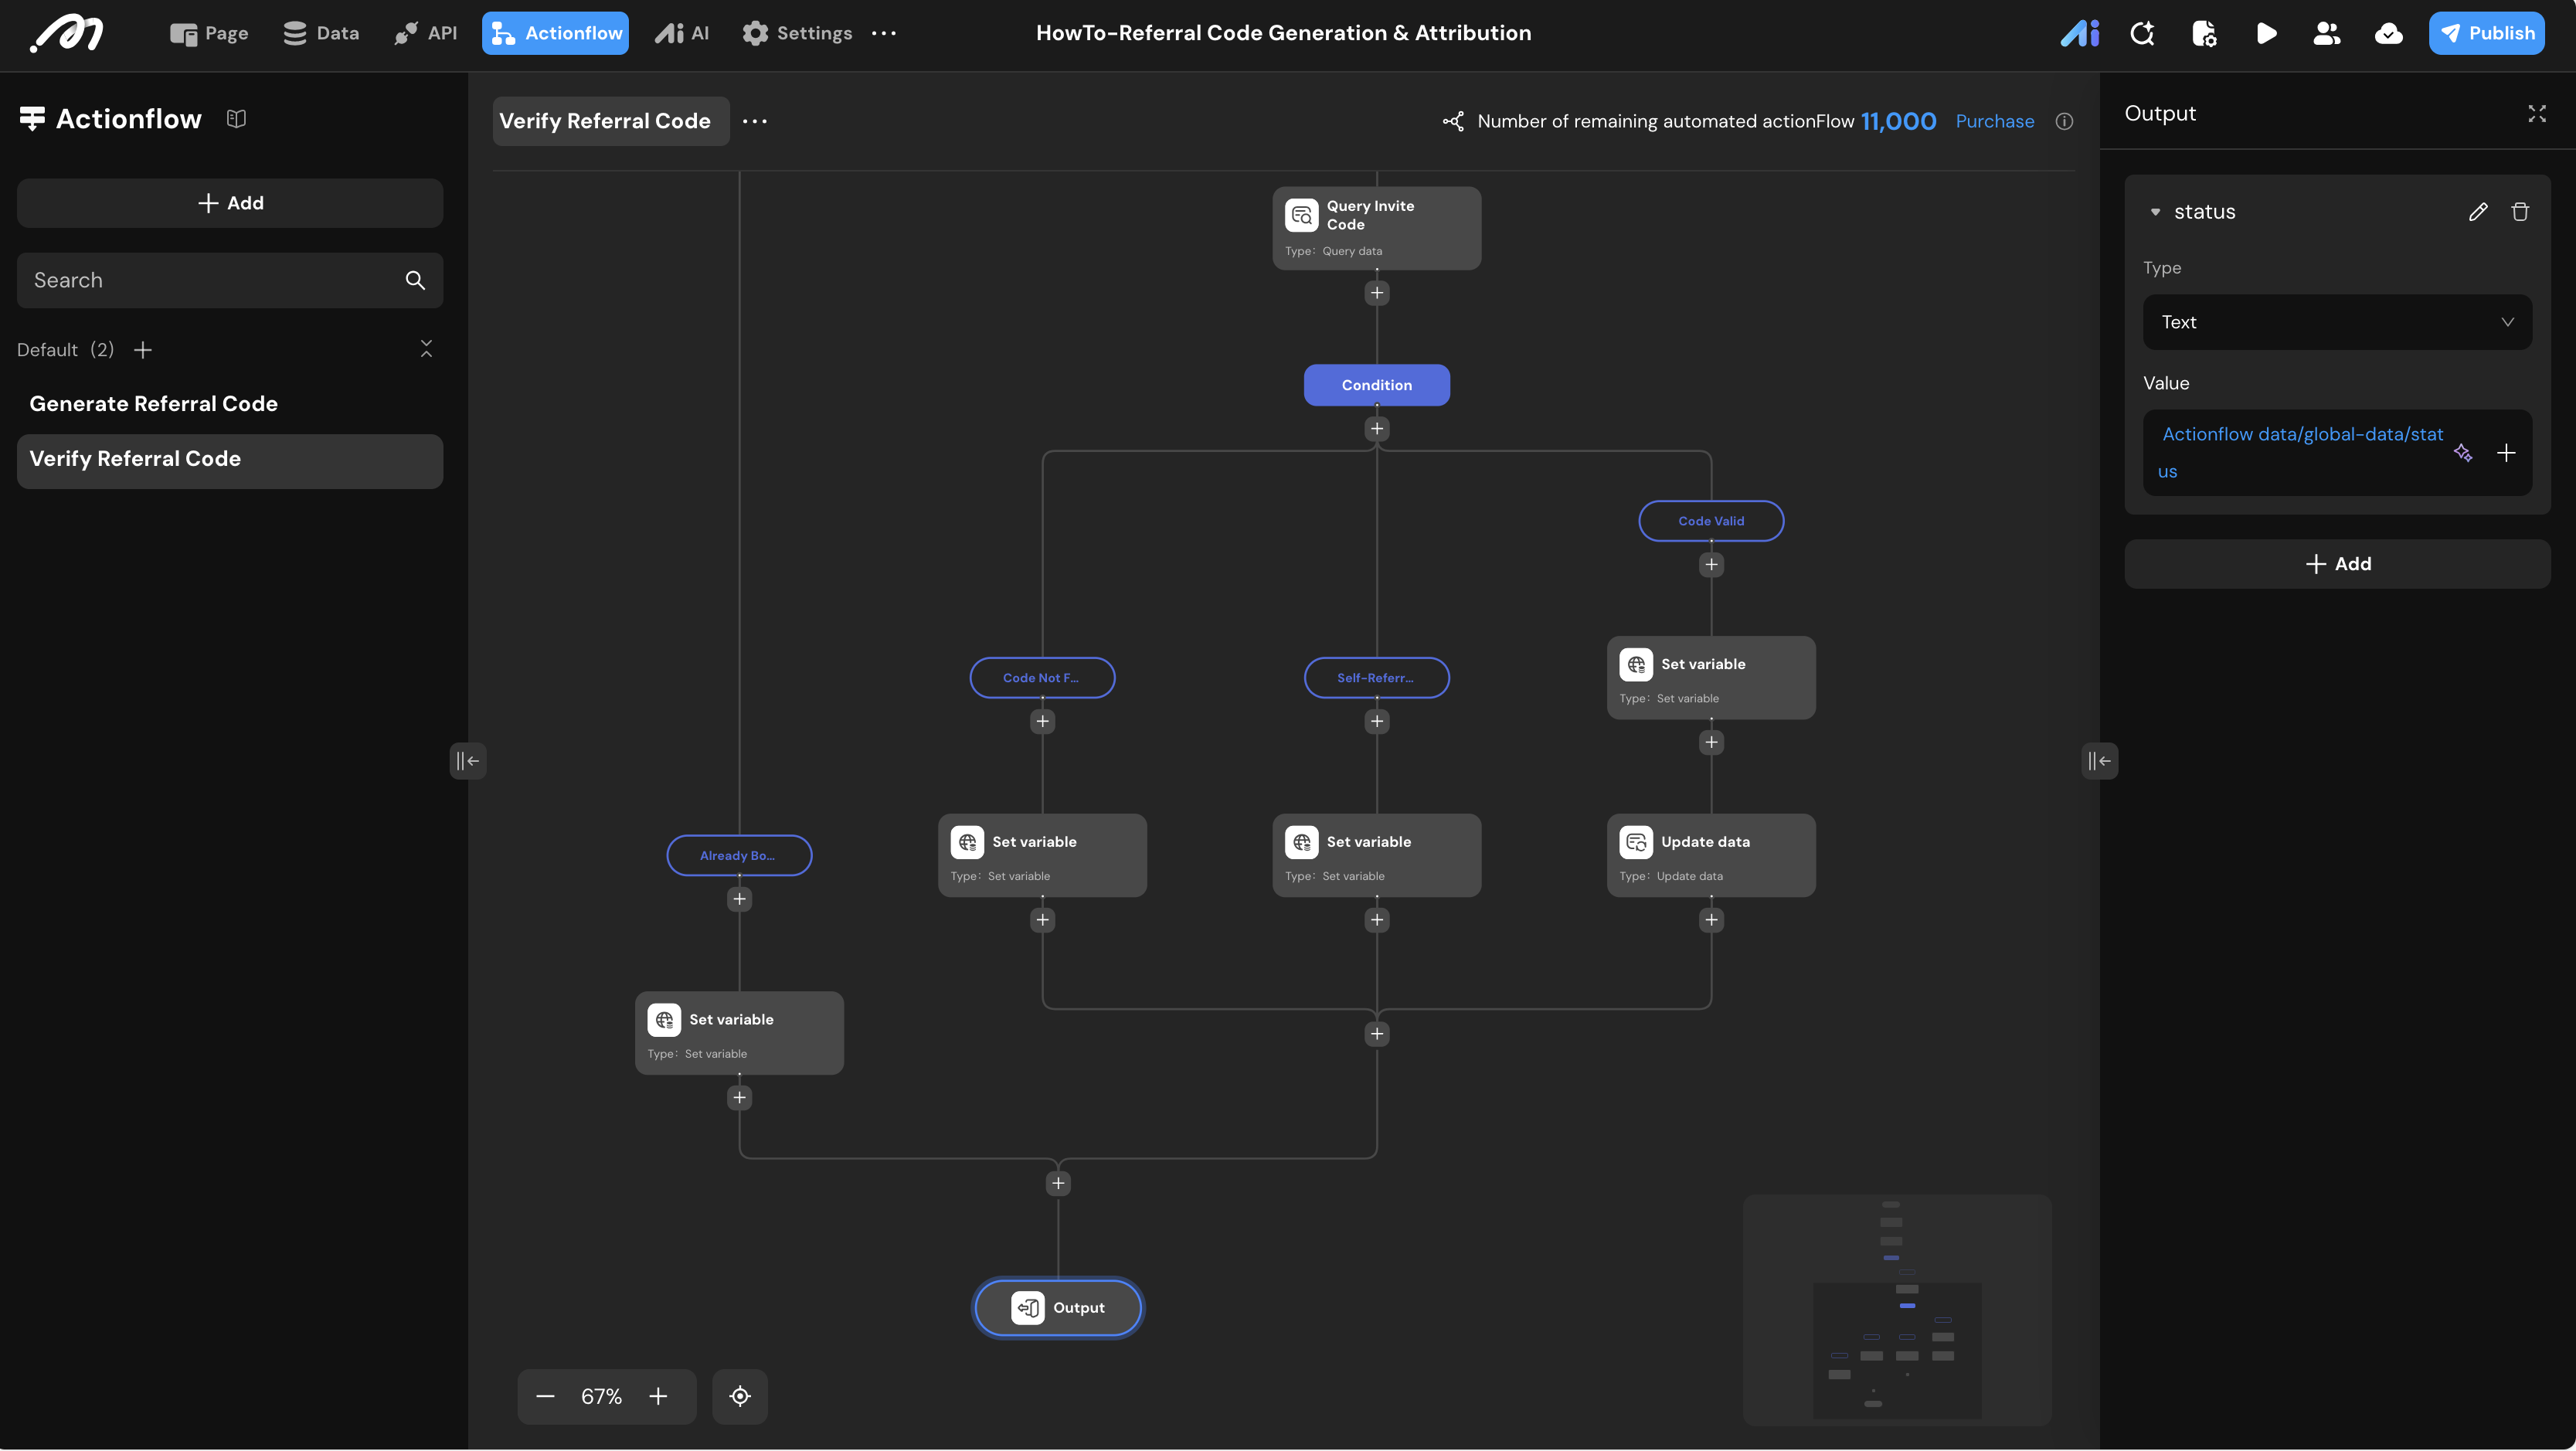Collapse the Default group in sidebar
The width and height of the screenshot is (2576, 1451).
pyautogui.click(x=426, y=349)
